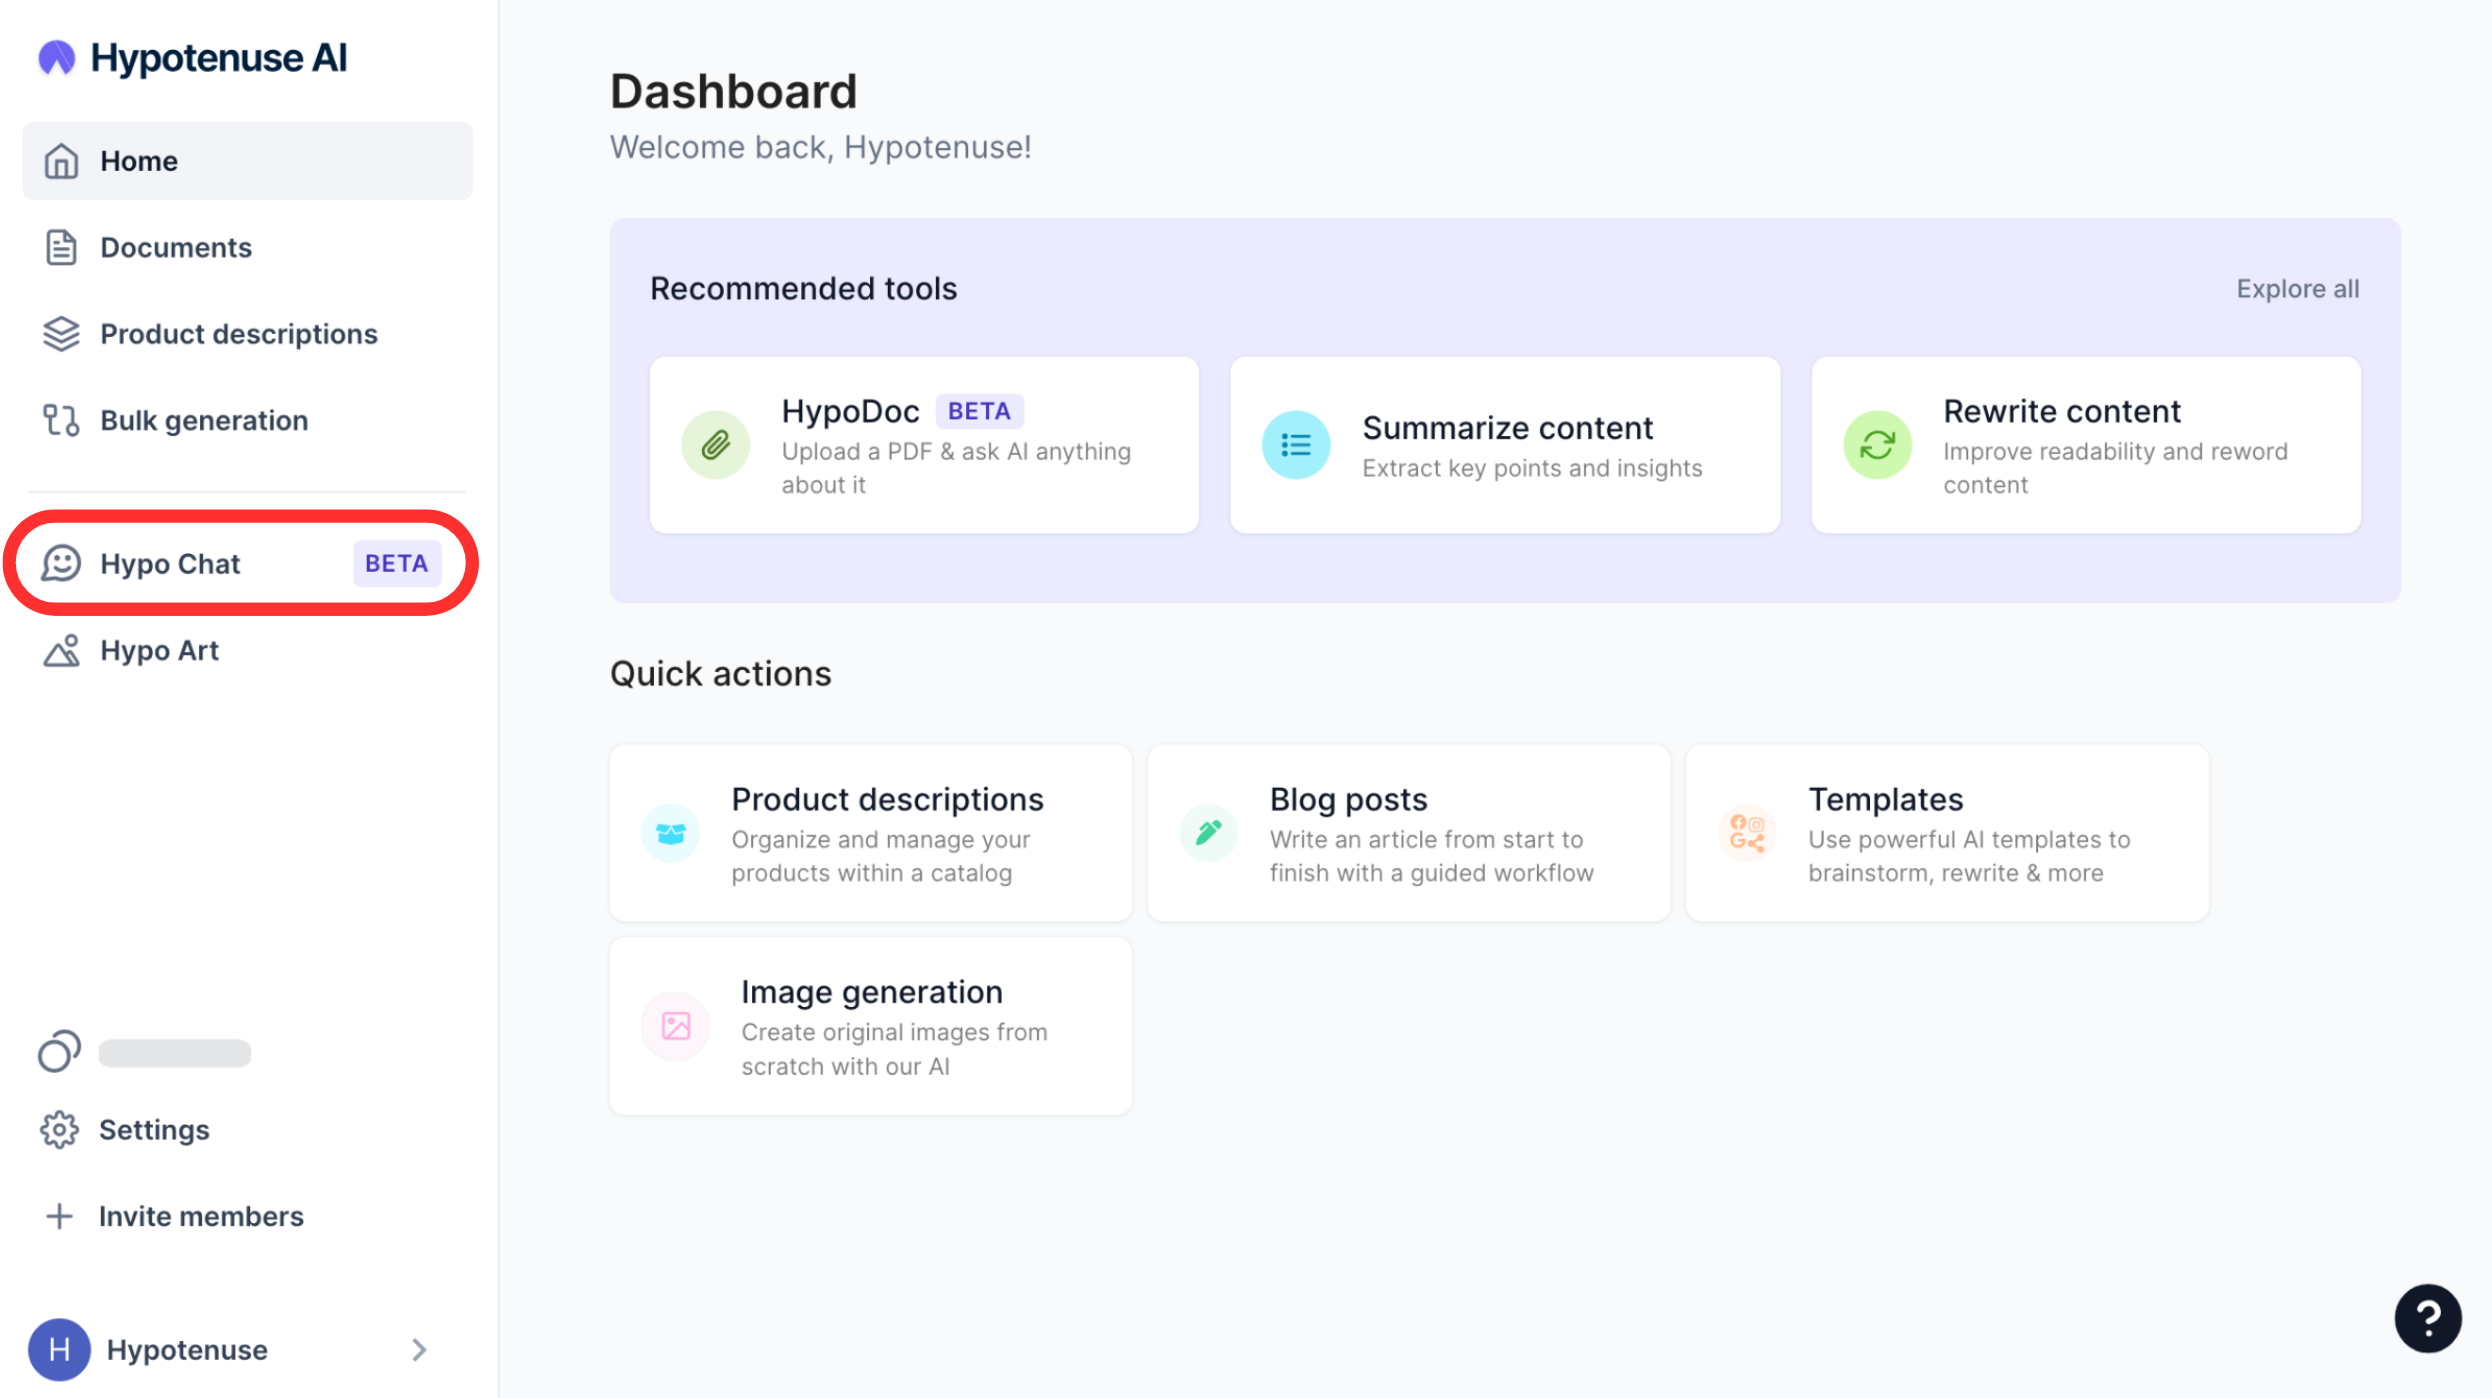Click the Rewrite content refresh icon
Screen dimensions: 2492x1398
[1877, 445]
